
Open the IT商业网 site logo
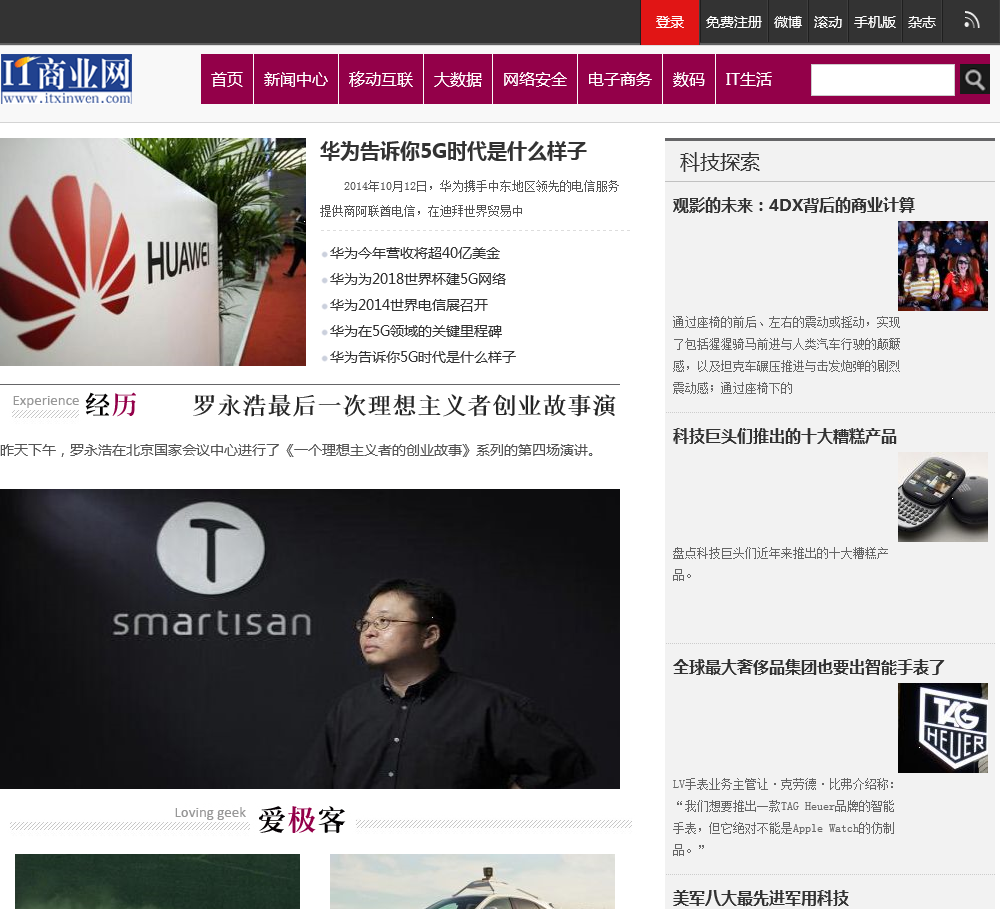pyautogui.click(x=66, y=79)
